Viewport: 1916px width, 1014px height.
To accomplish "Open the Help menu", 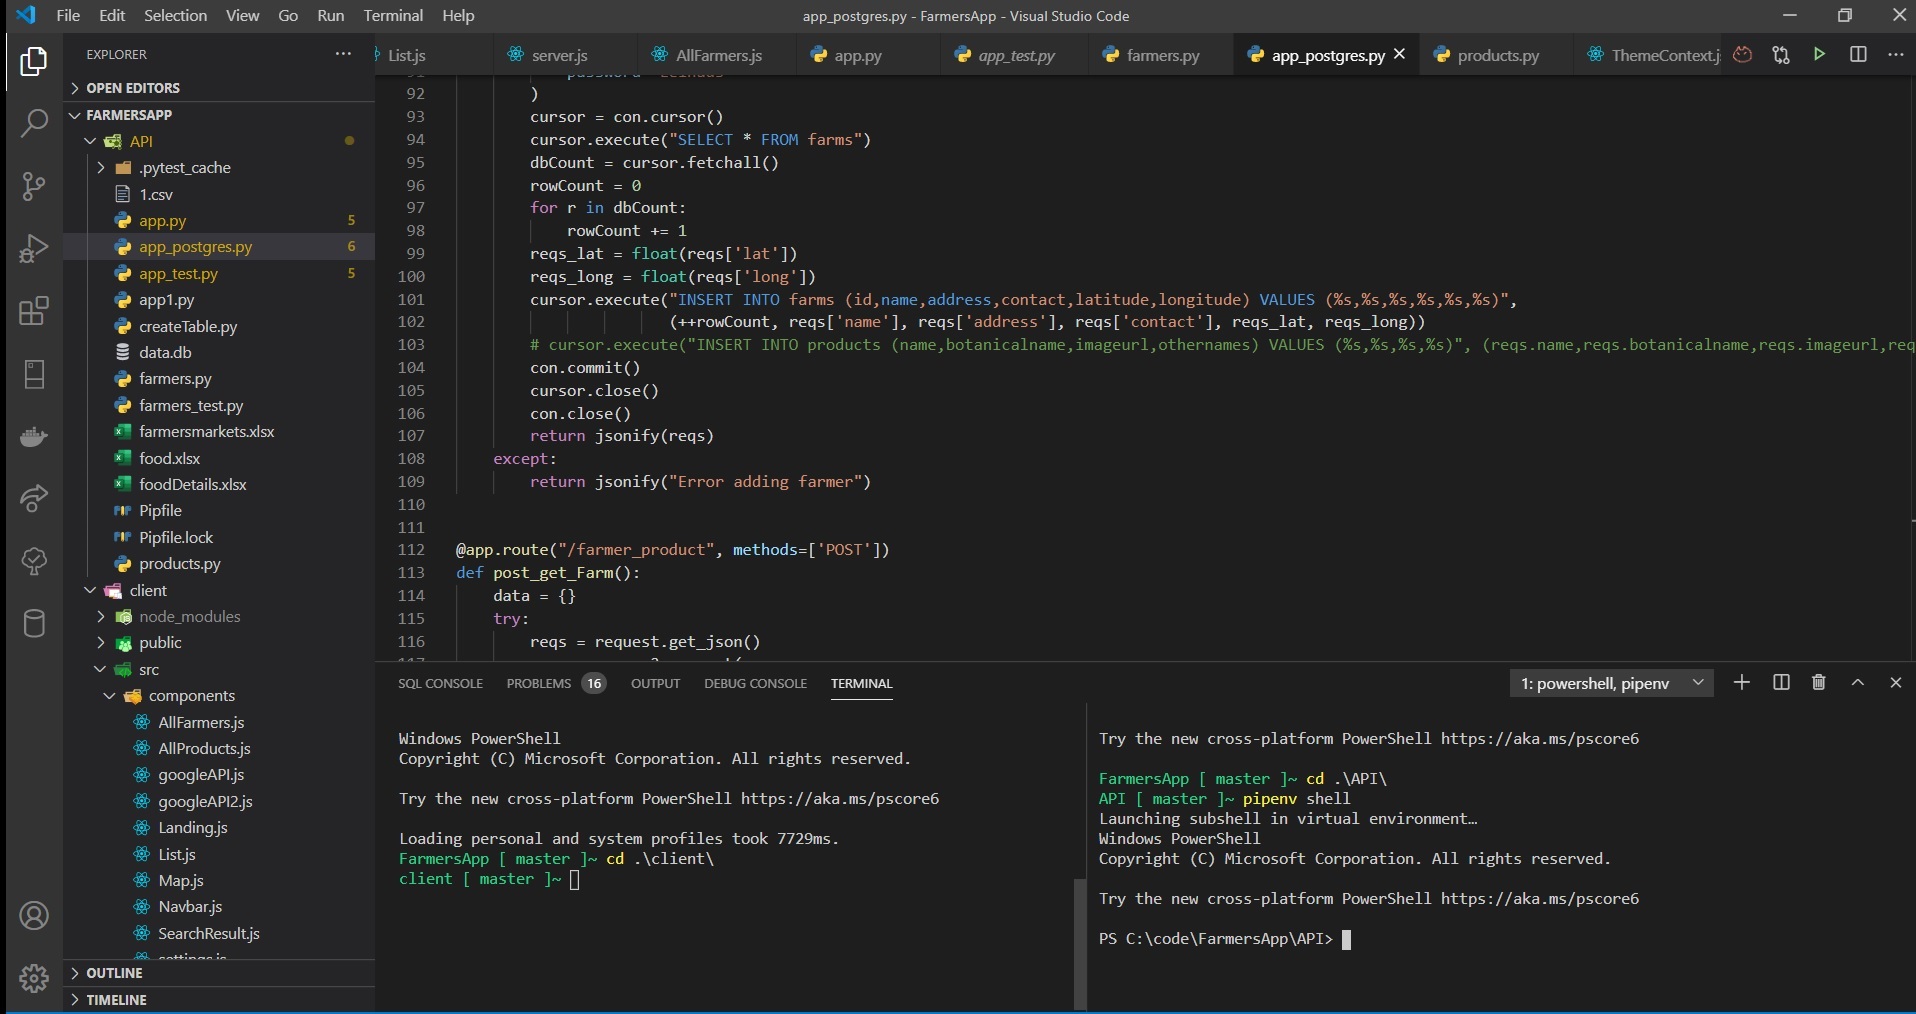I will coord(458,15).
